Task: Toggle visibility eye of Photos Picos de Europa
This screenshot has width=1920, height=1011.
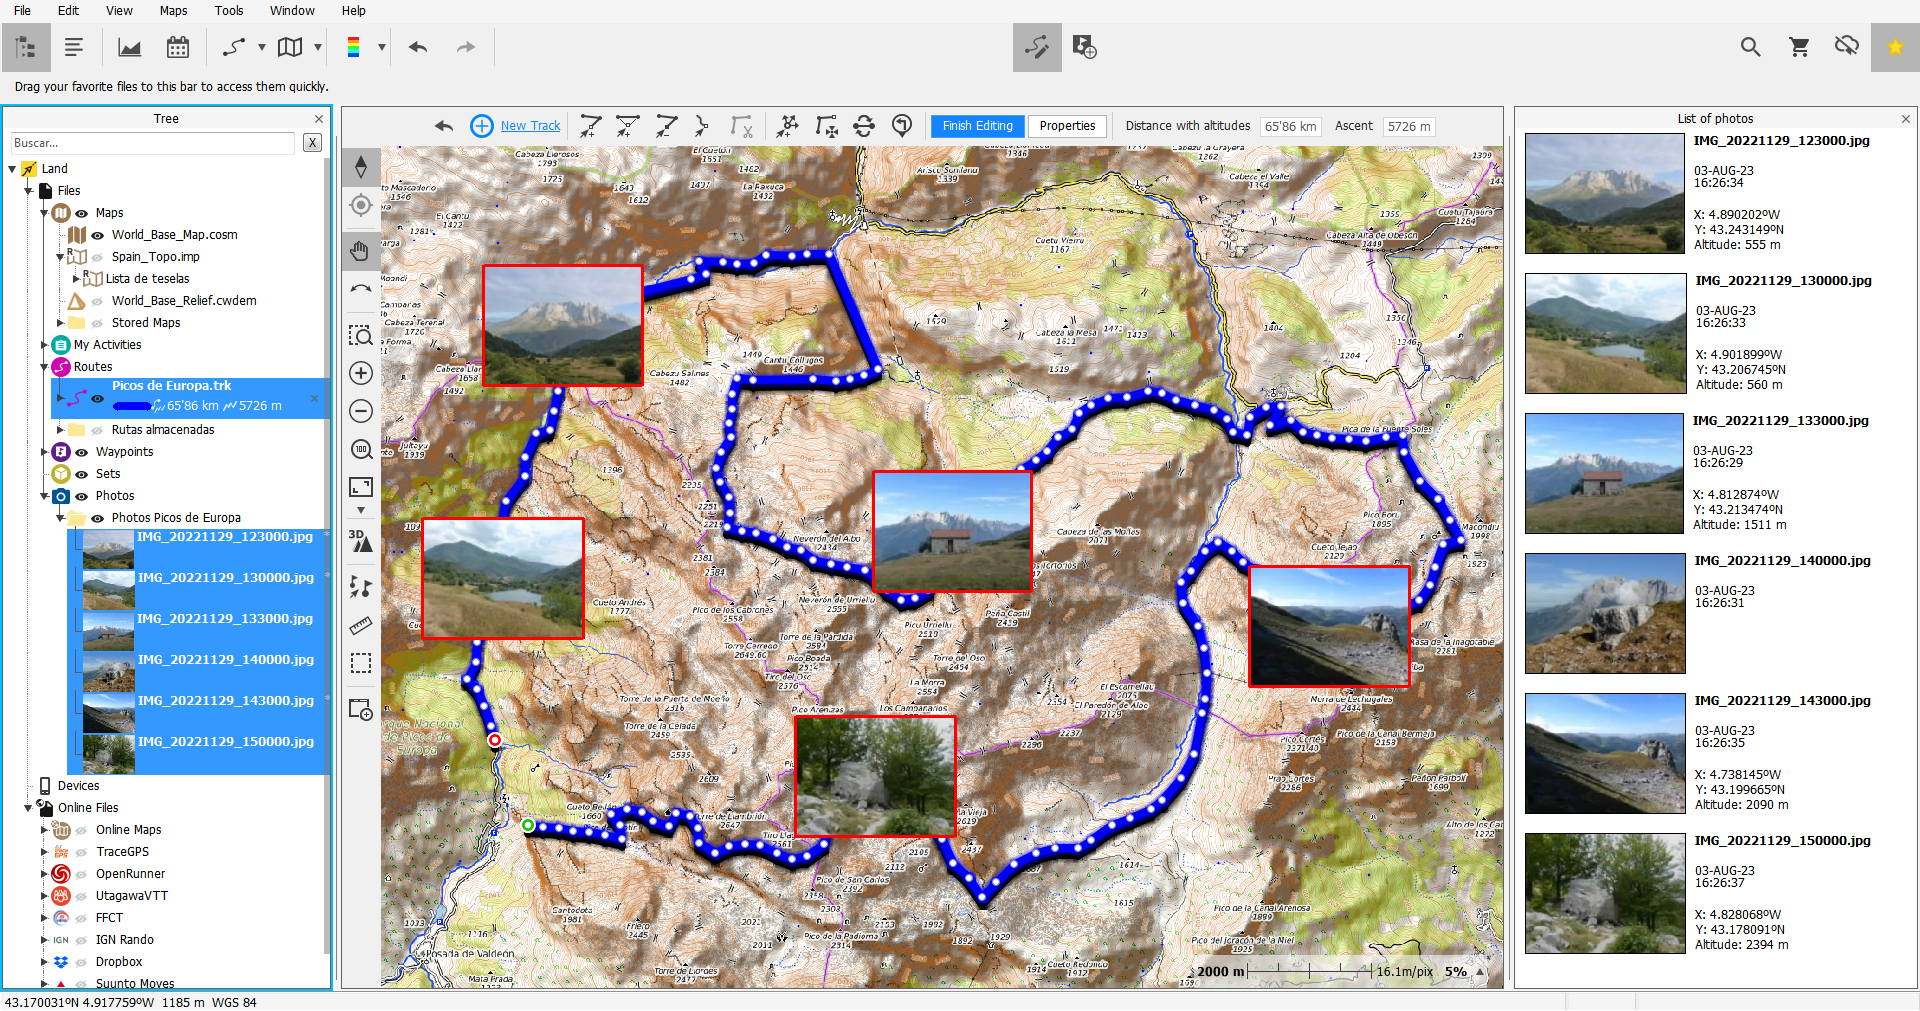Action: click(x=98, y=518)
